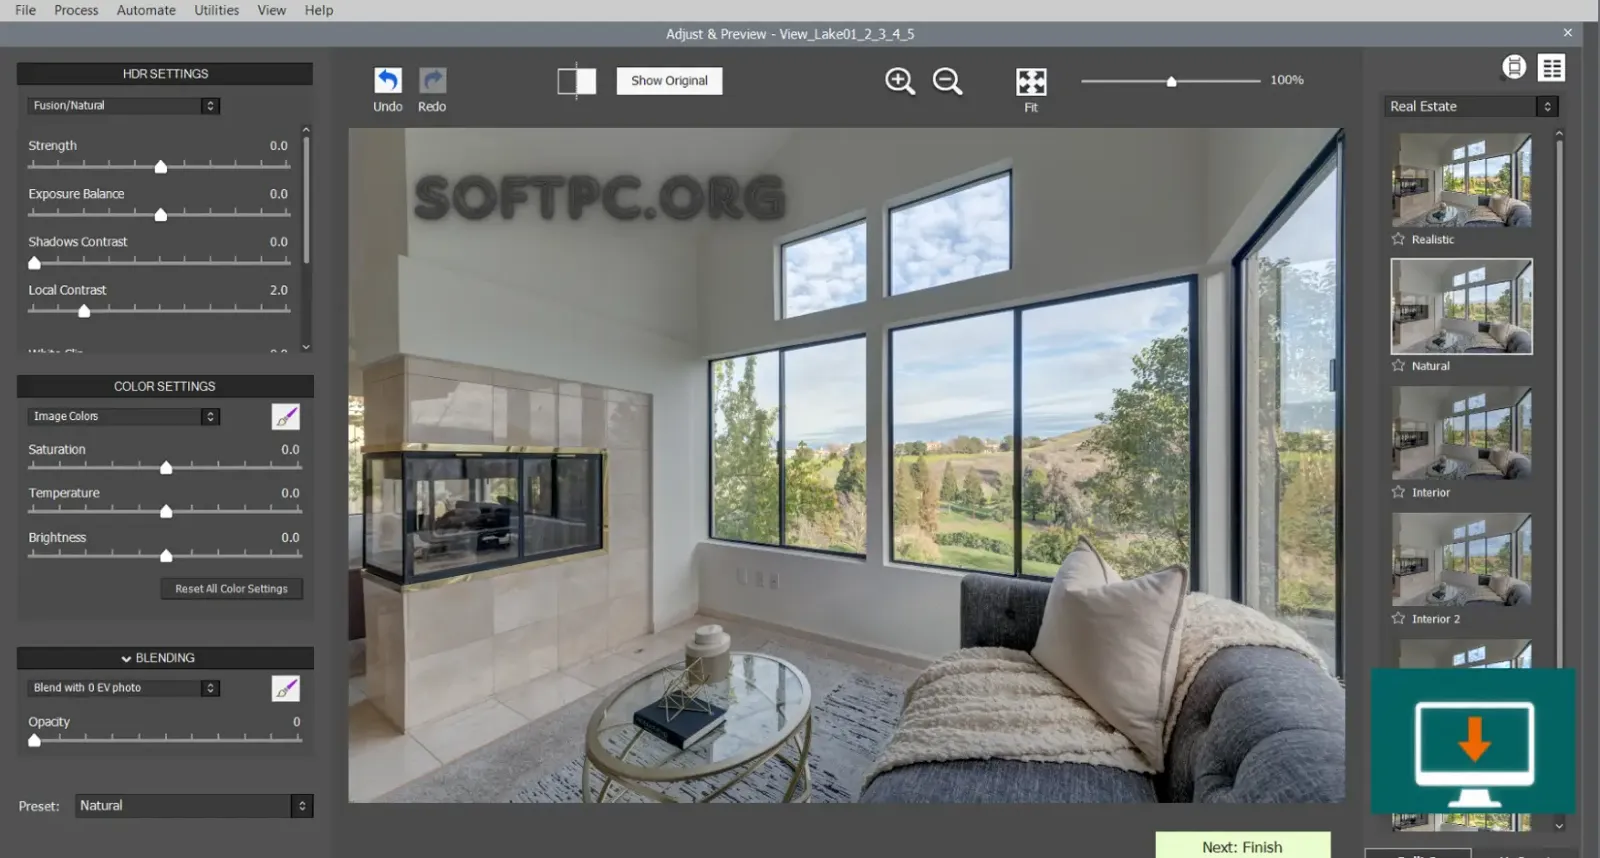
Task: Switch presets to single-column view icon
Action: pos(1514,67)
